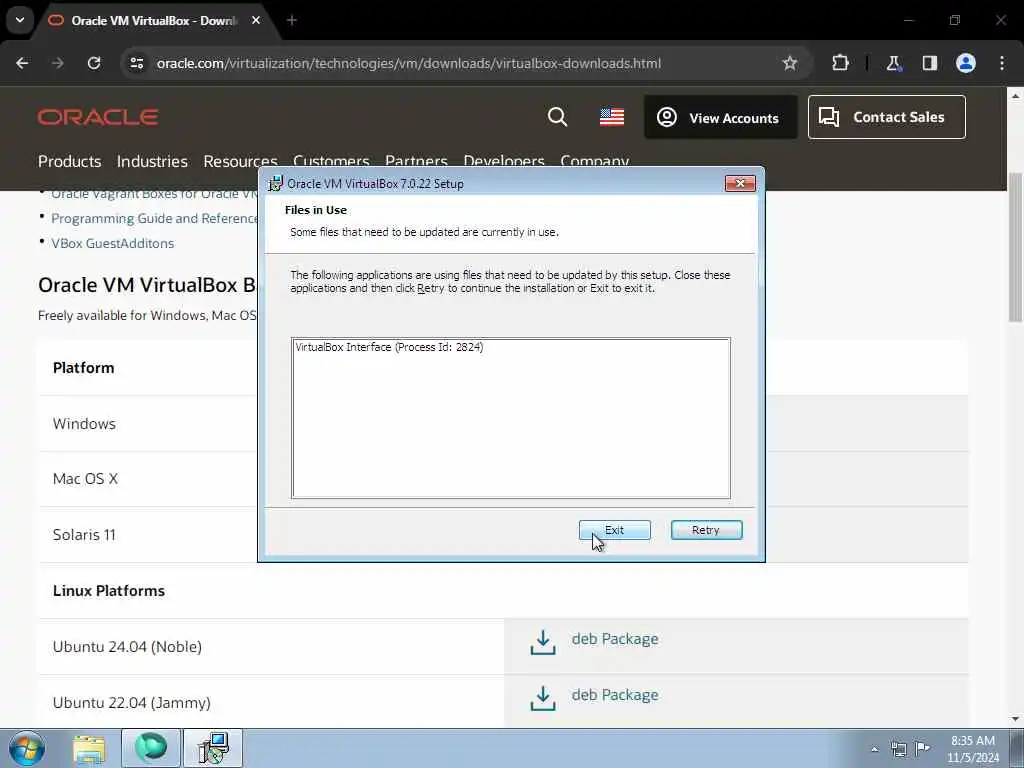The height and width of the screenshot is (768, 1024).
Task: Open site information icon in address bar
Action: [x=136, y=63]
